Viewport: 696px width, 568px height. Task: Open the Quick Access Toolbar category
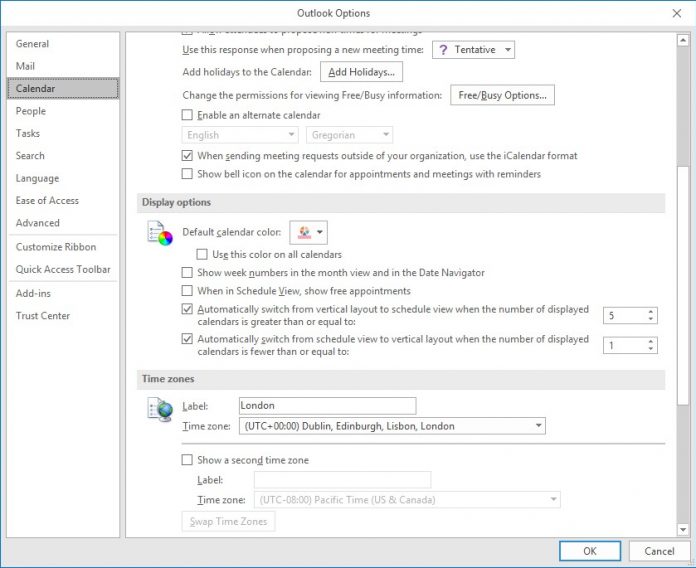click(63, 269)
